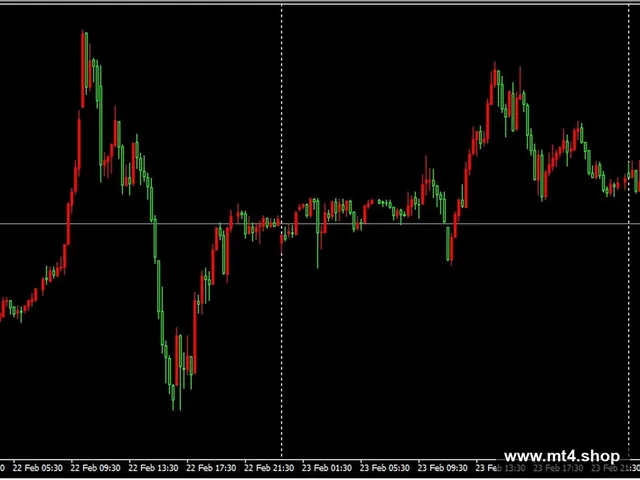Image resolution: width=640 pixels, height=480 pixels.
Task: Select the "23 Feb 01:30" axis label
Action: pos(327,468)
